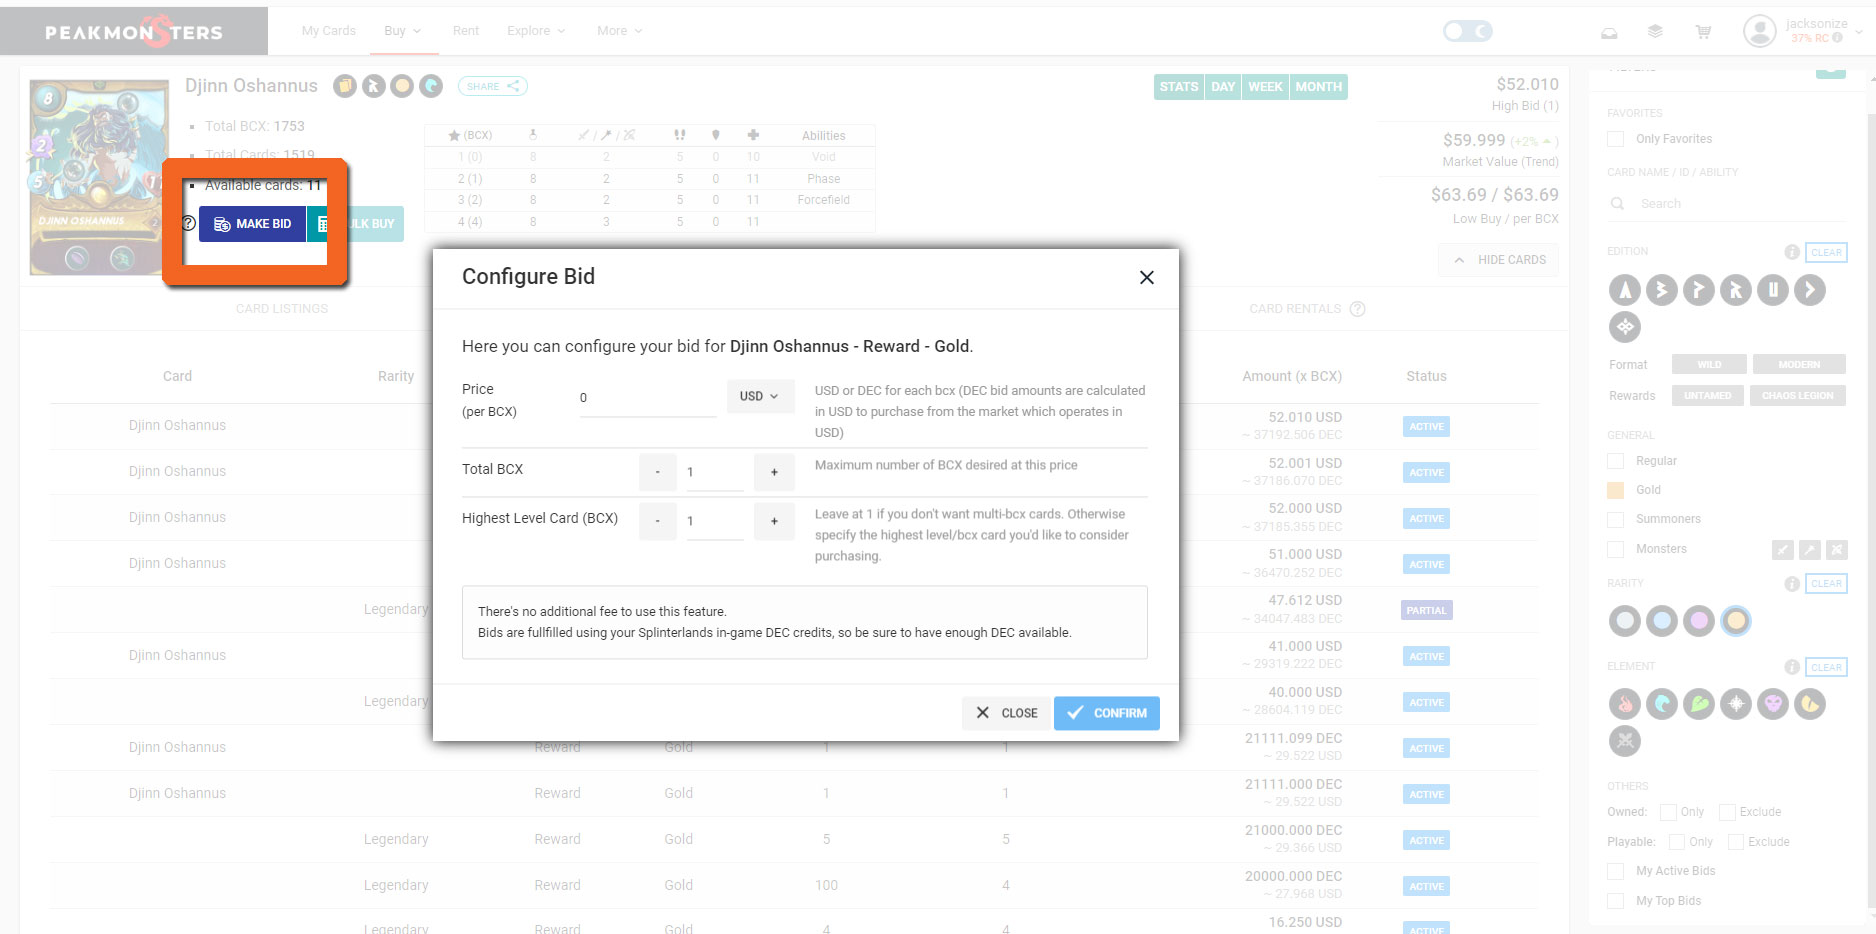The image size is (1876, 934).
Task: Filter by Earth leaf element icon
Action: [x=1699, y=704]
